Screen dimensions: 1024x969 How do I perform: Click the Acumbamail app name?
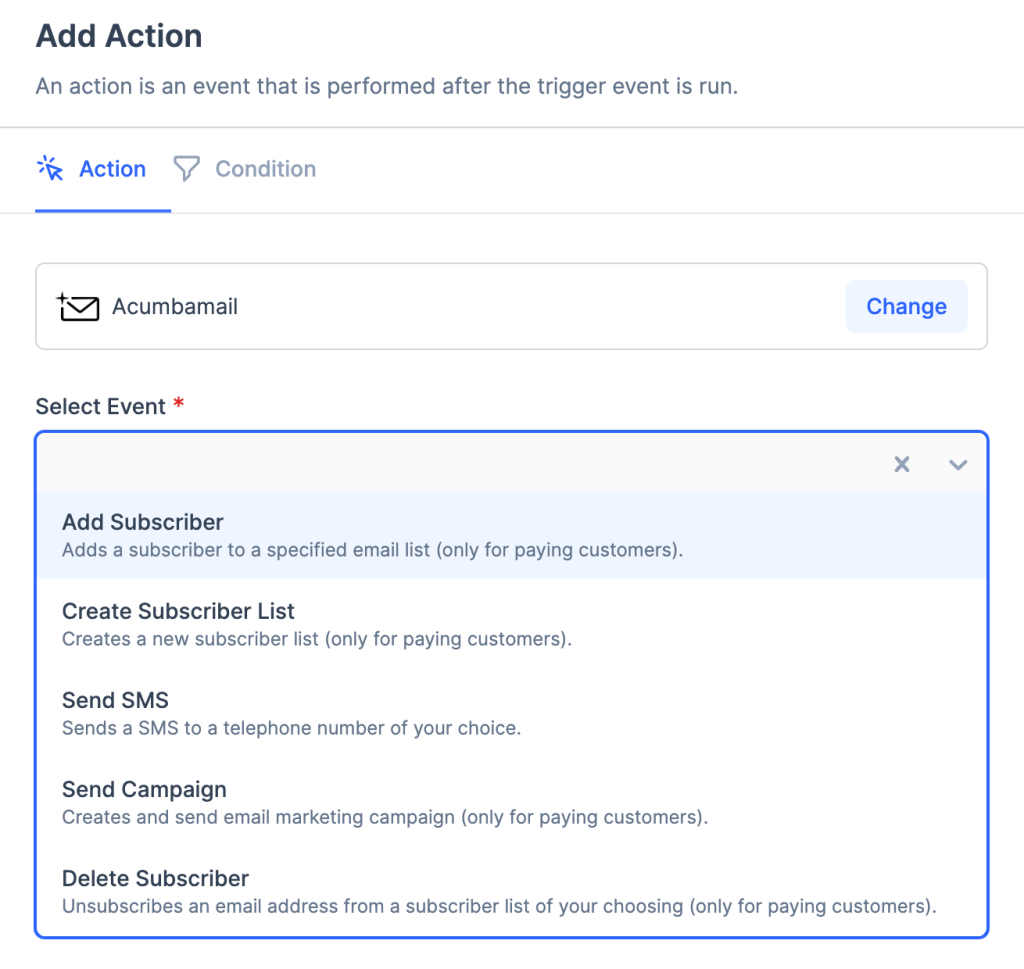tap(175, 307)
